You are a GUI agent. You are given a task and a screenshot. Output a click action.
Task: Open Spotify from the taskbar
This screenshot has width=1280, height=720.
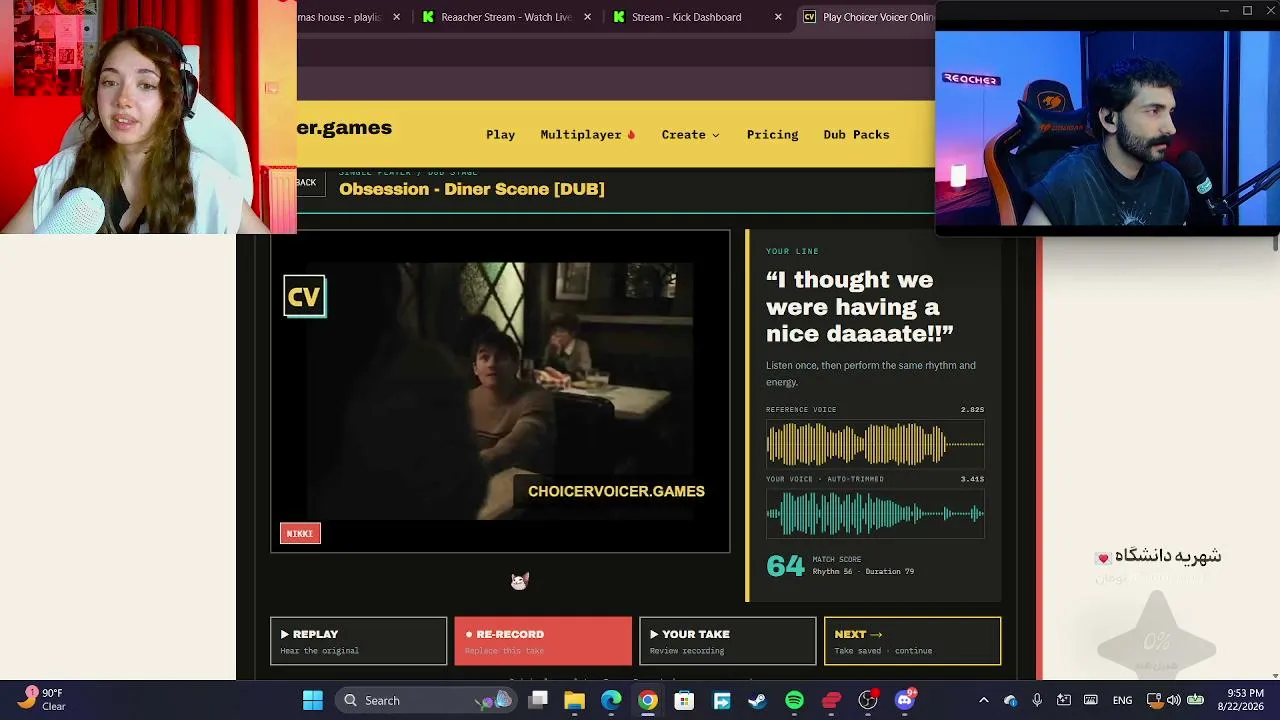click(794, 701)
